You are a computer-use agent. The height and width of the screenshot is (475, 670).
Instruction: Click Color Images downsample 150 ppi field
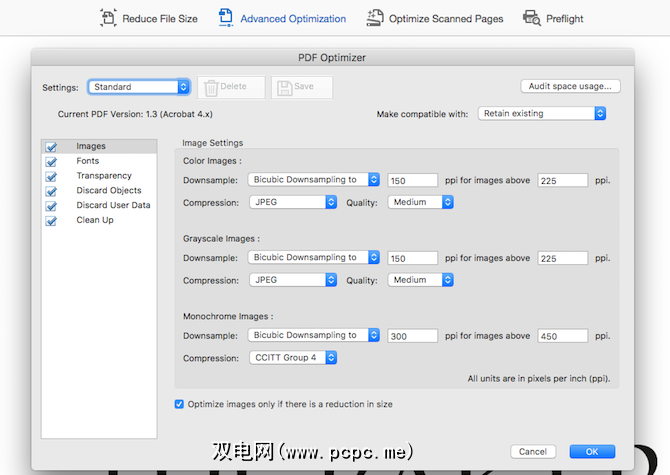click(x=412, y=180)
